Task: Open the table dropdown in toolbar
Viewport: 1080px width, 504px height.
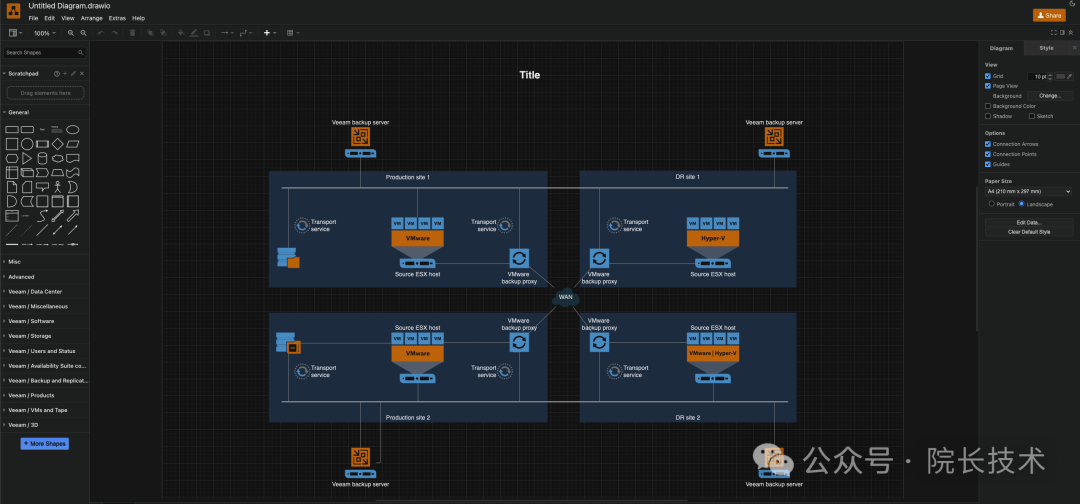Action: (292, 32)
